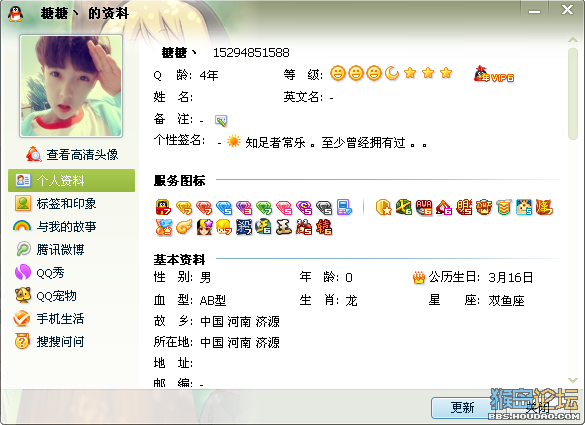585x425 pixels.
Task: Click the 更新 button
Action: [x=463, y=407]
